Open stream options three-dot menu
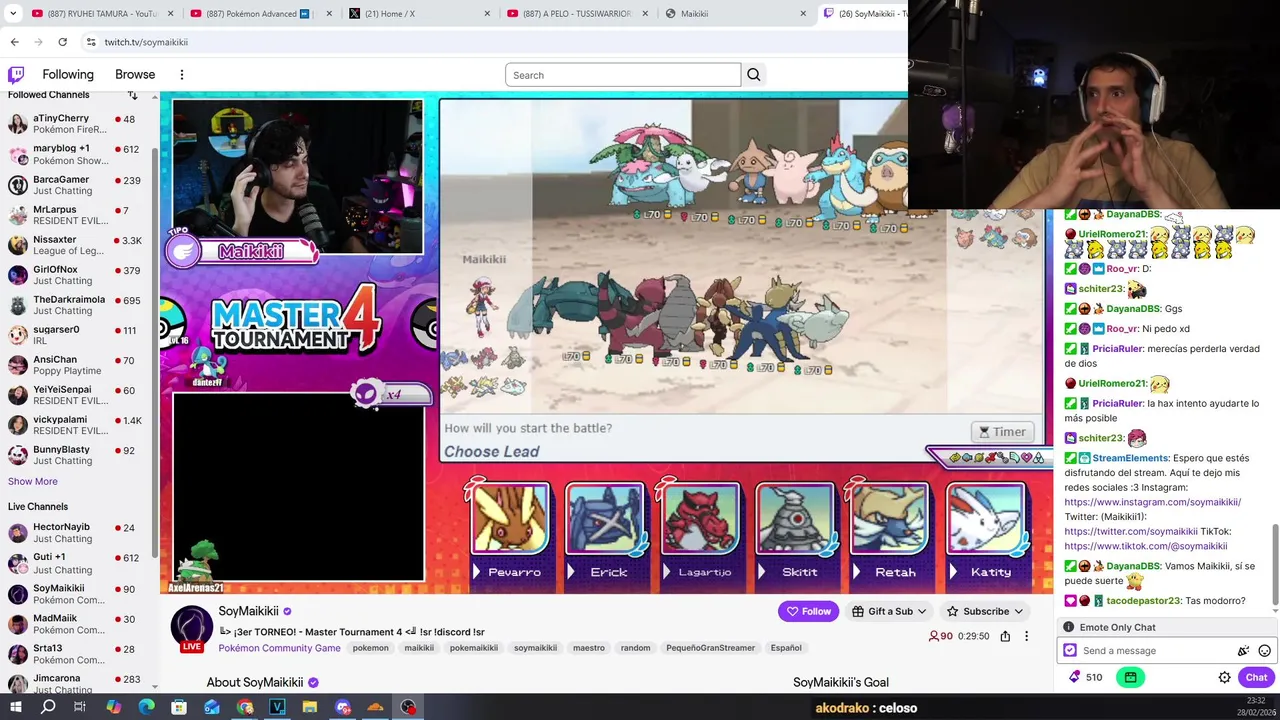Image resolution: width=1280 pixels, height=720 pixels. coord(1026,636)
